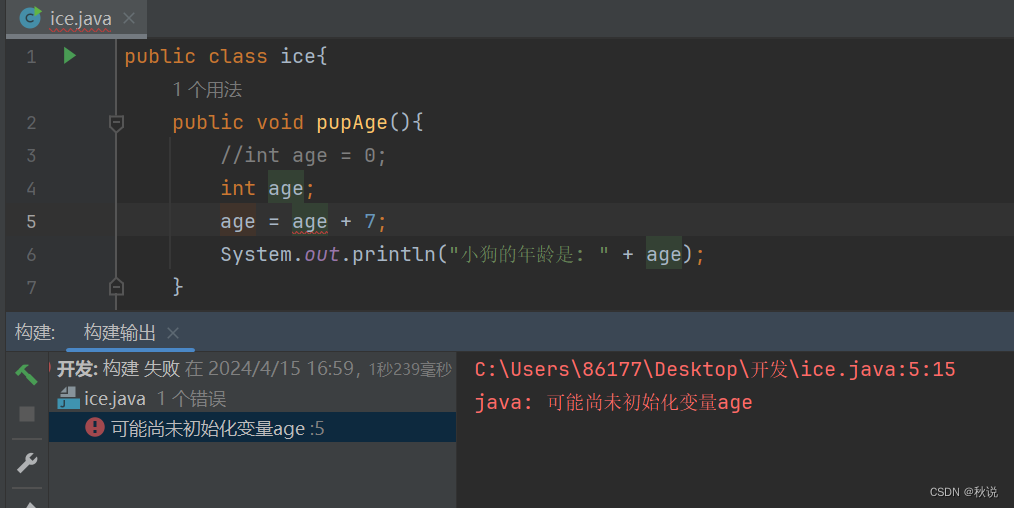Click method name pupAge on line 2
This screenshot has width=1014, height=508.
coord(352,123)
